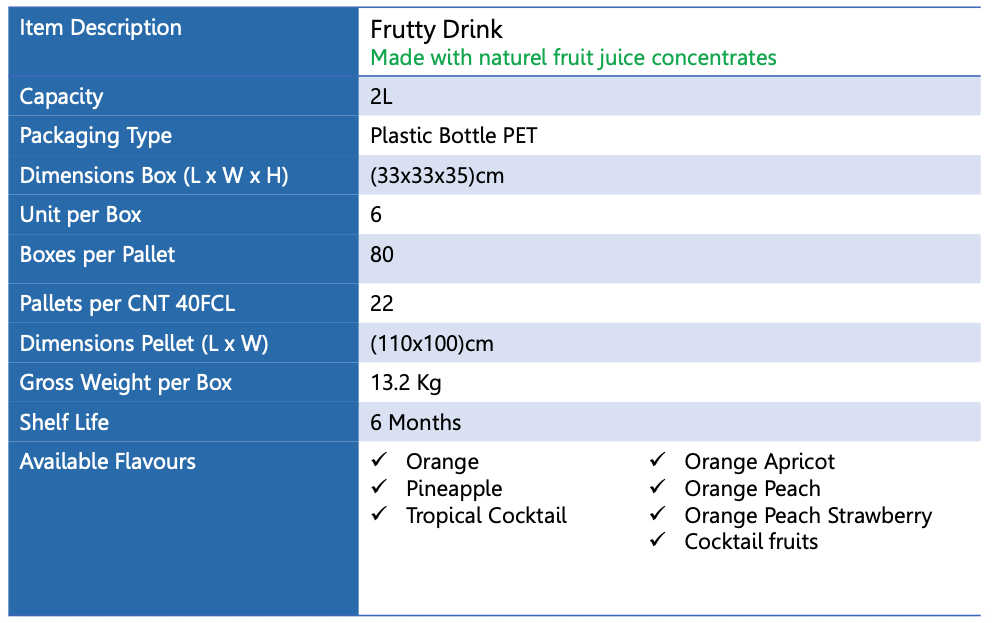The height and width of the screenshot is (623, 992).
Task: Select the (33x33x35)cm dimensions value
Action: (x=437, y=176)
